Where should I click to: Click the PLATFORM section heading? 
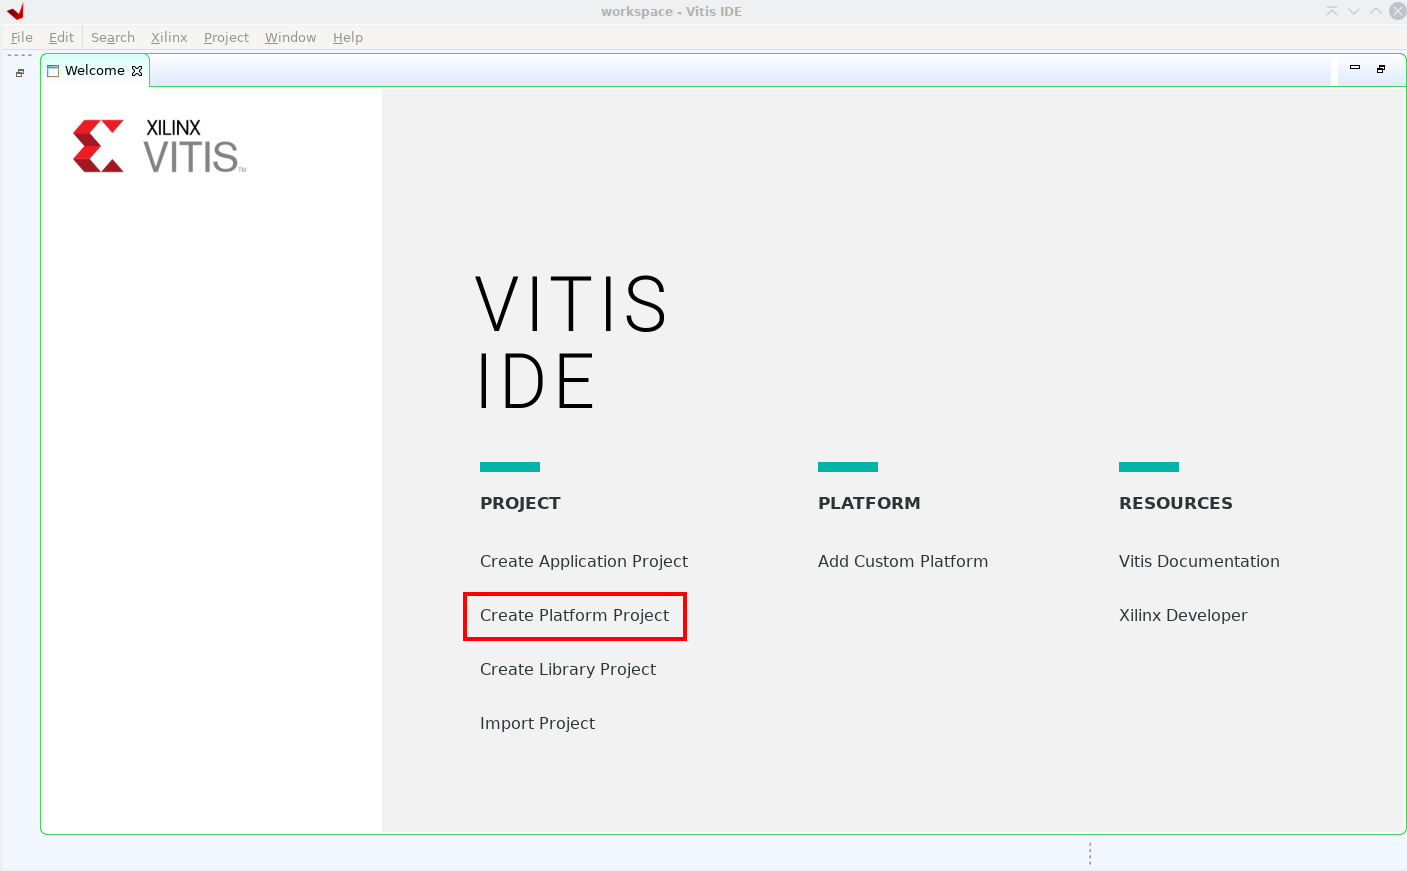869,503
